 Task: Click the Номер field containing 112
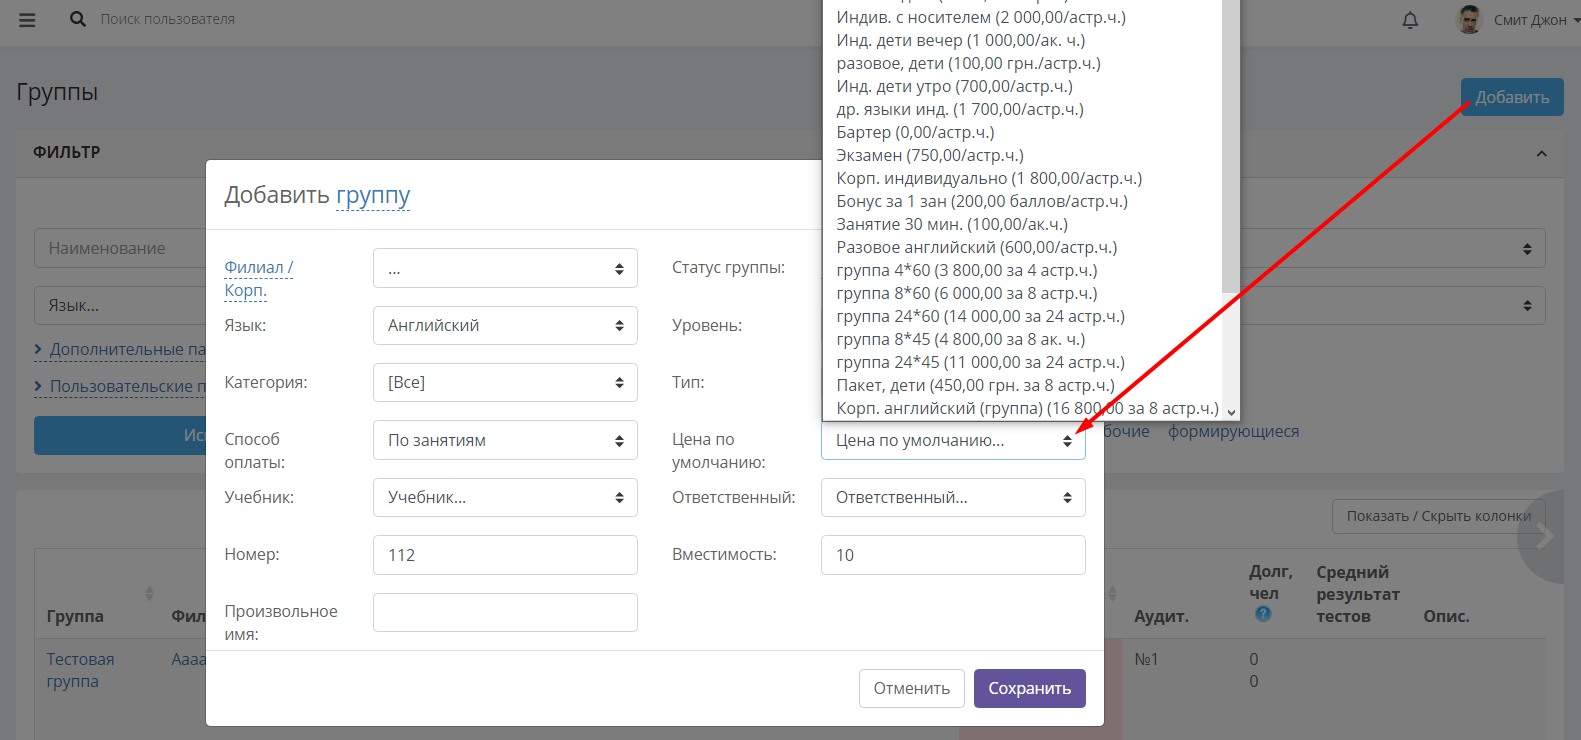point(505,555)
